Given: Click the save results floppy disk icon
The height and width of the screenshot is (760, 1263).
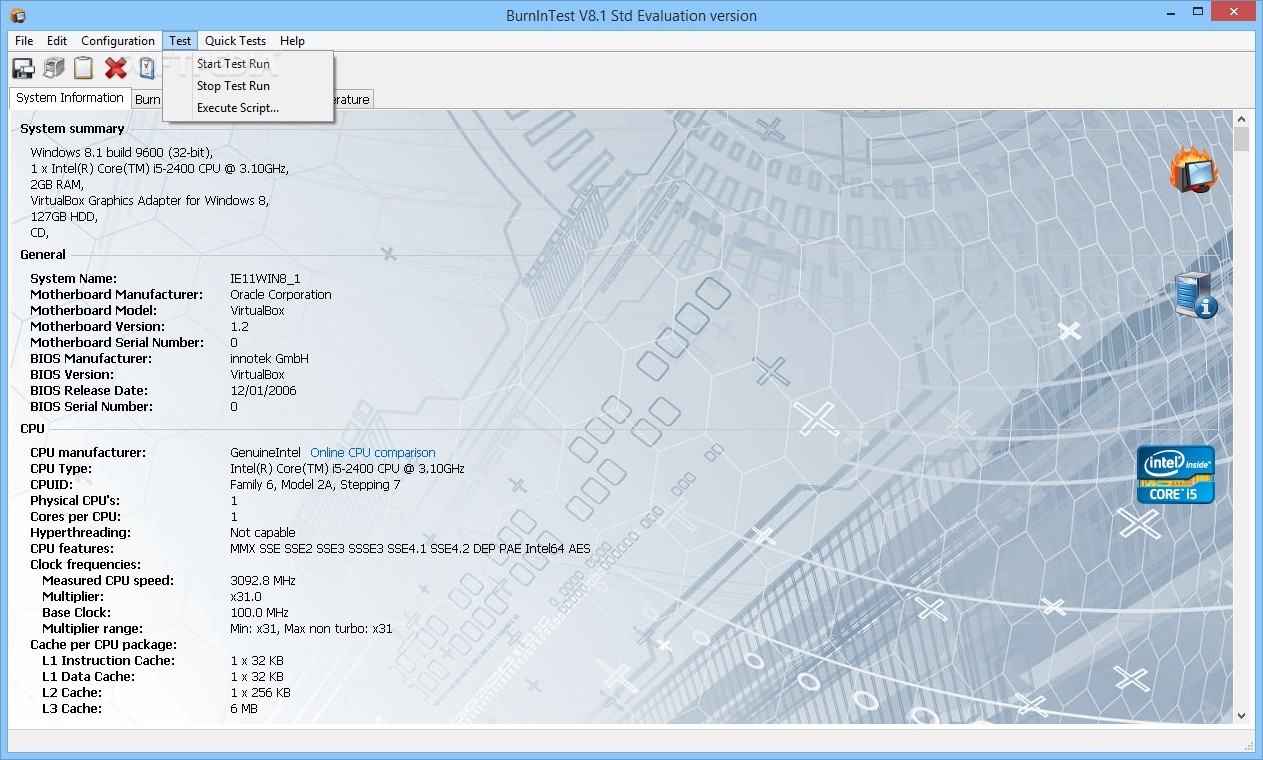Looking at the screenshot, I should tap(23, 68).
